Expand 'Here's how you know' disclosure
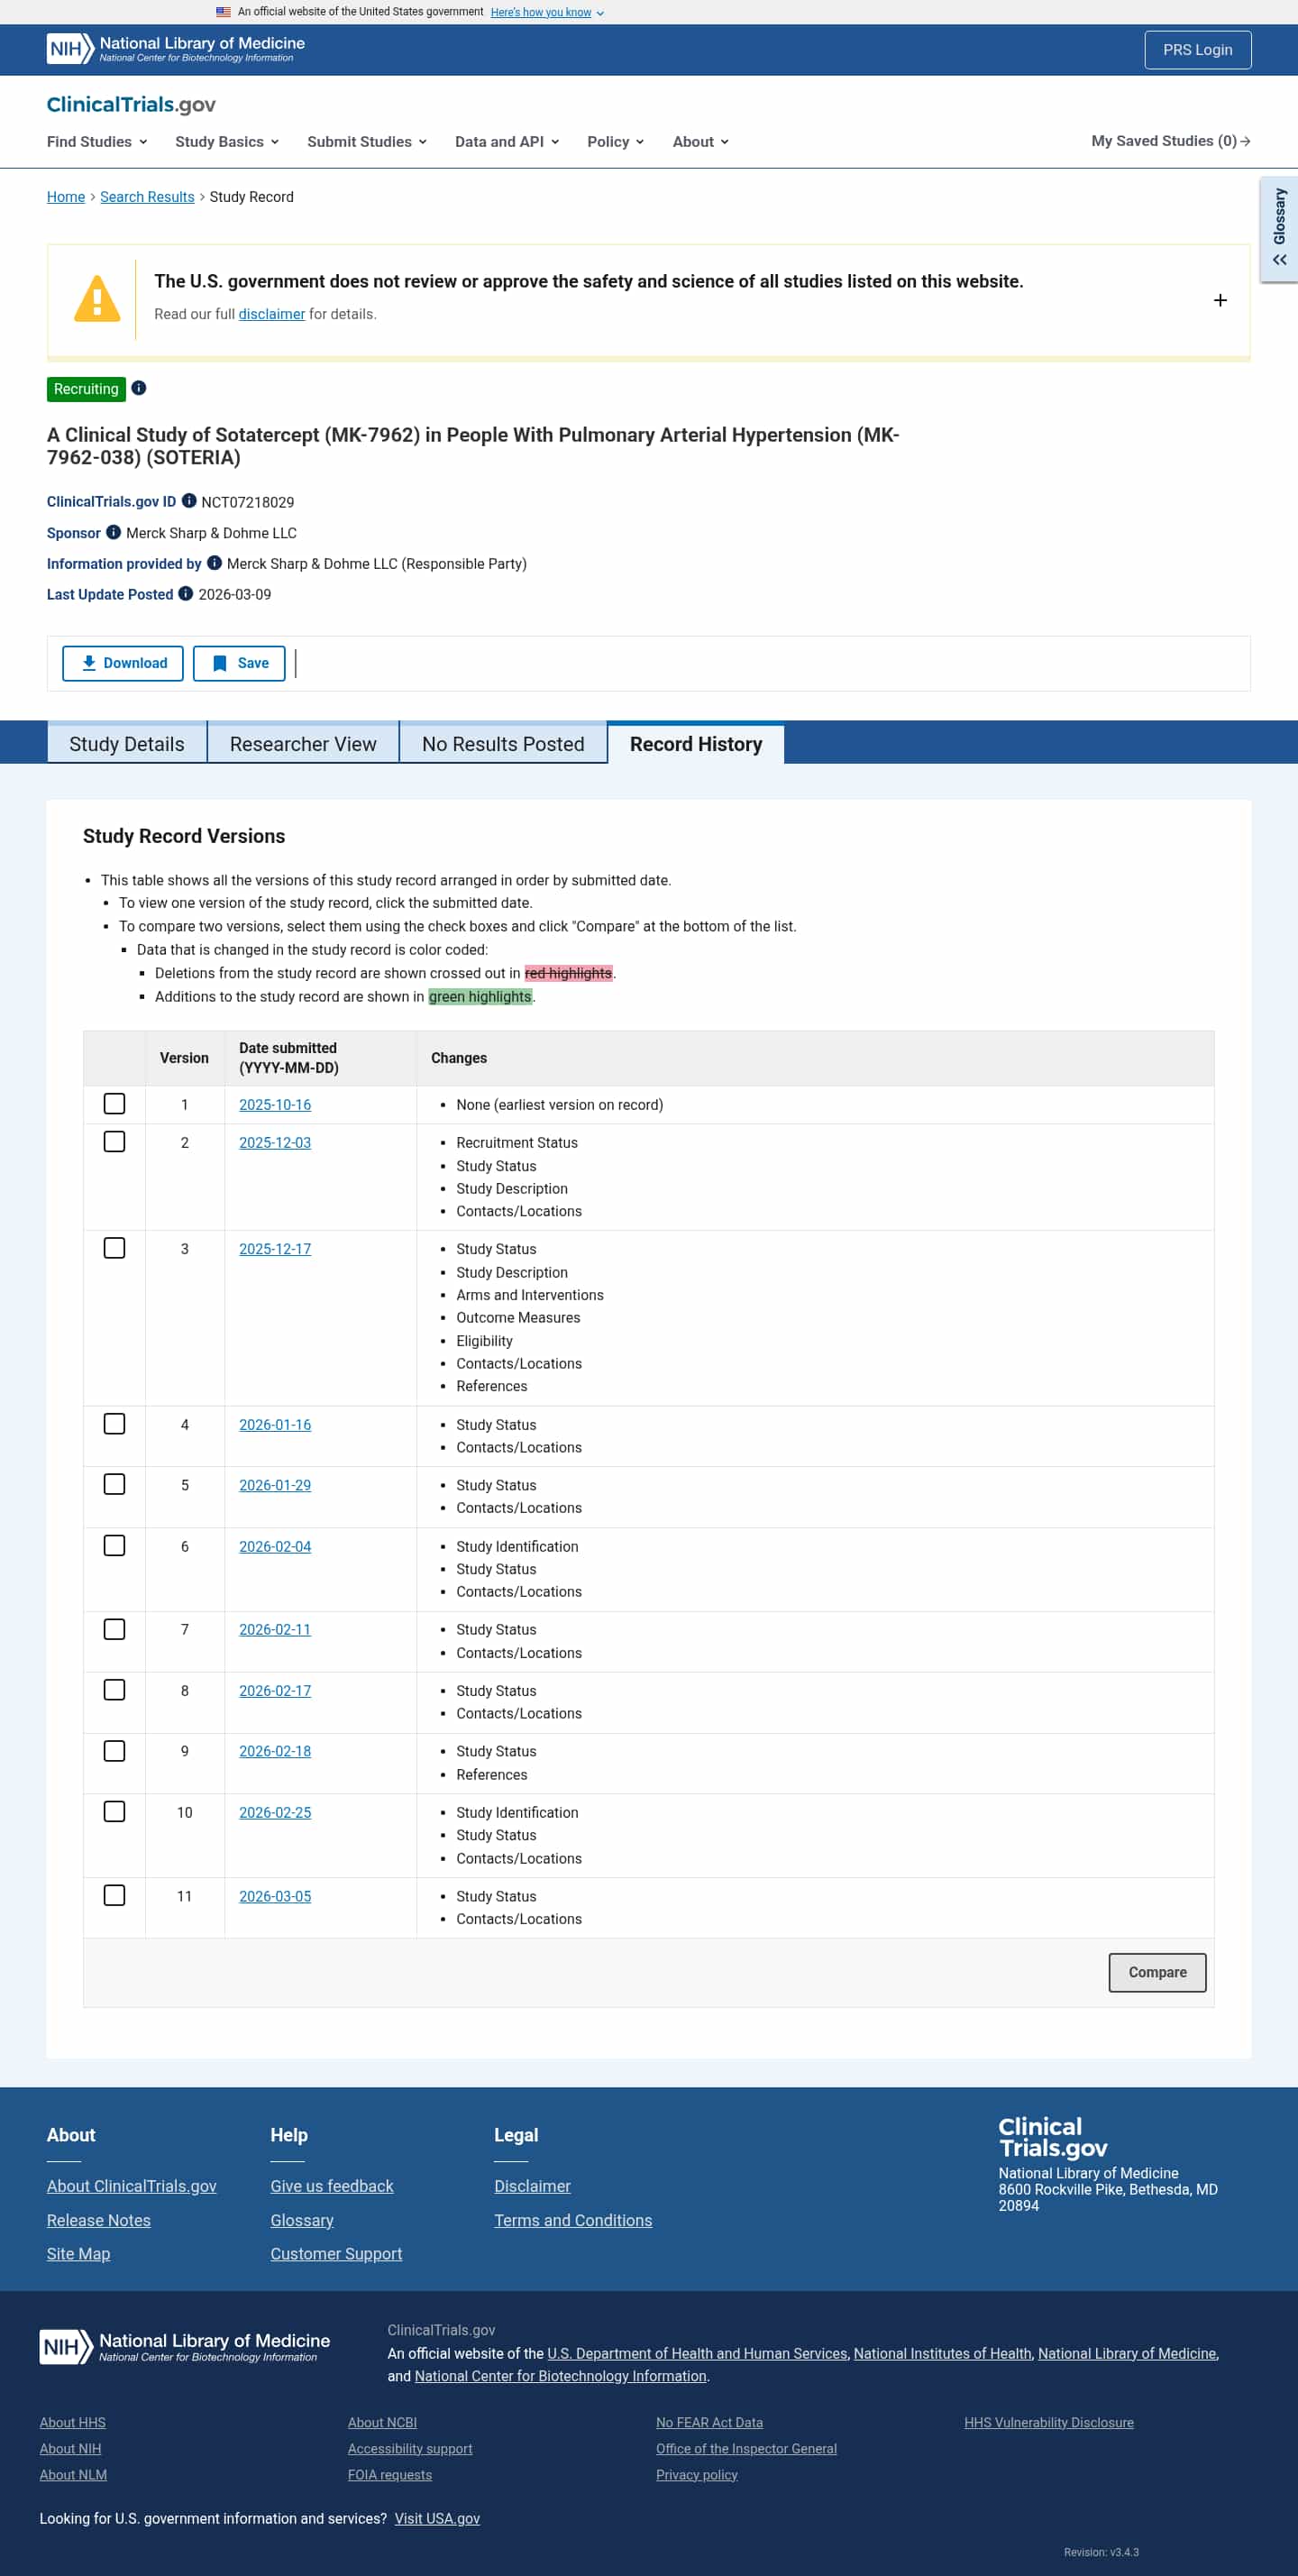The height and width of the screenshot is (2576, 1298). 547,12
